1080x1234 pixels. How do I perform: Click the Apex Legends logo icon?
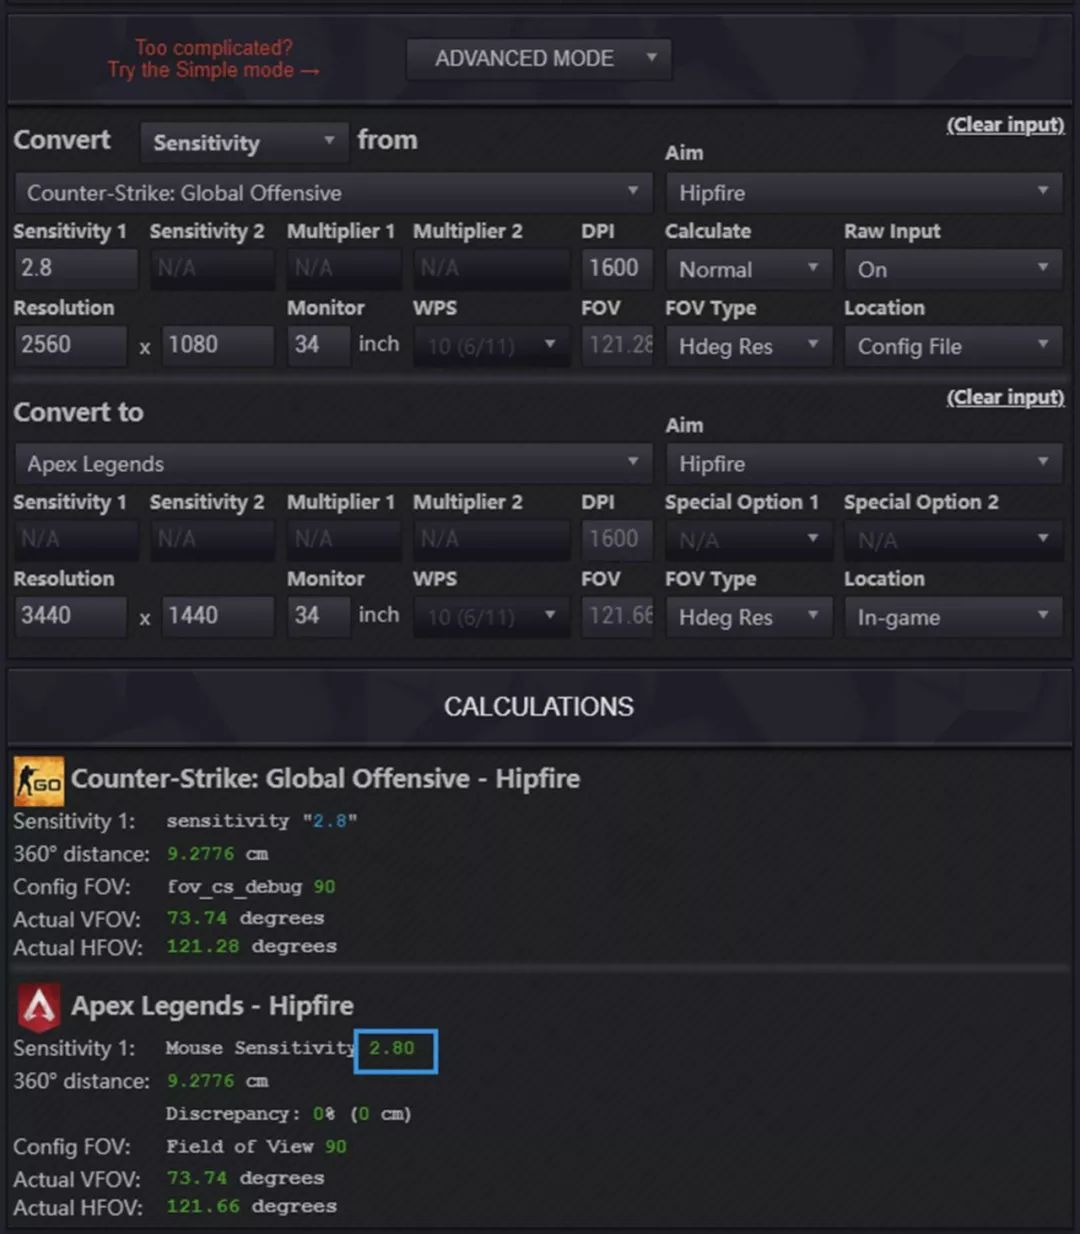point(39,1007)
